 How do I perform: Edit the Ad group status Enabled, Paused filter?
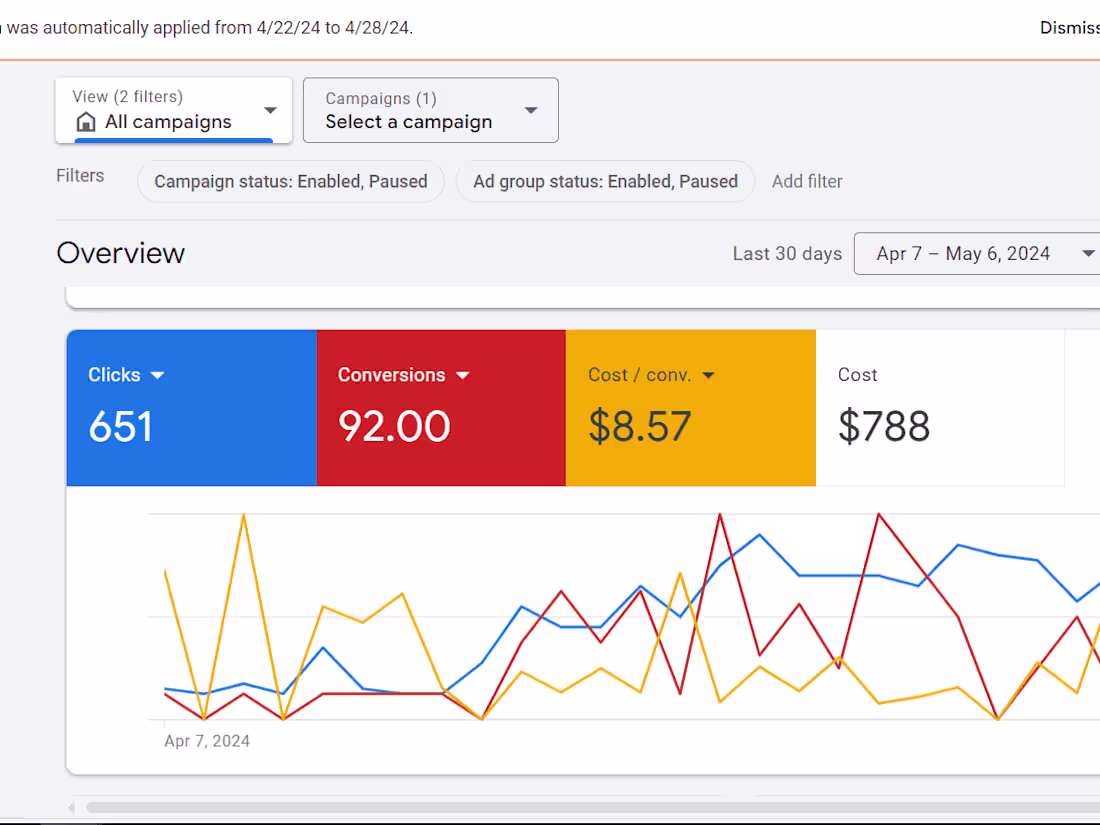[x=605, y=181]
